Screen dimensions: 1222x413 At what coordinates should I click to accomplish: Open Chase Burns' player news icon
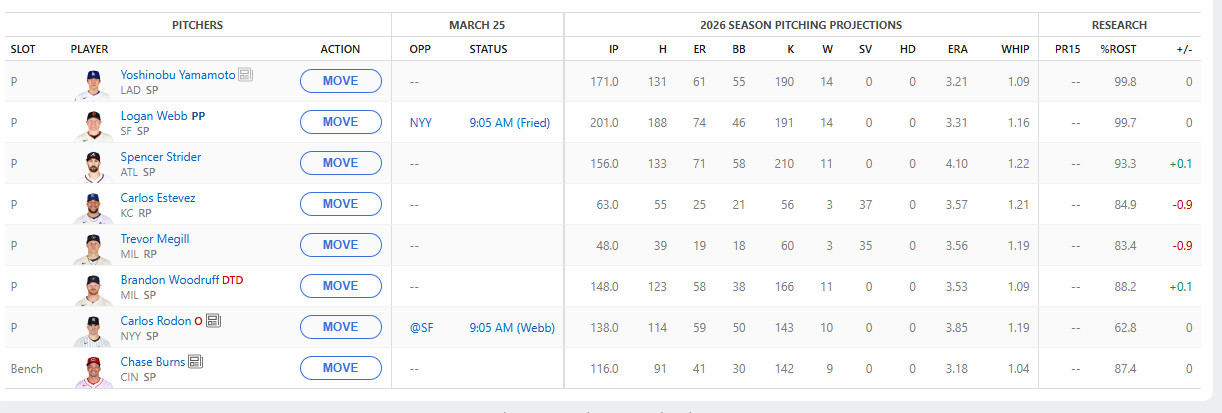coord(195,362)
